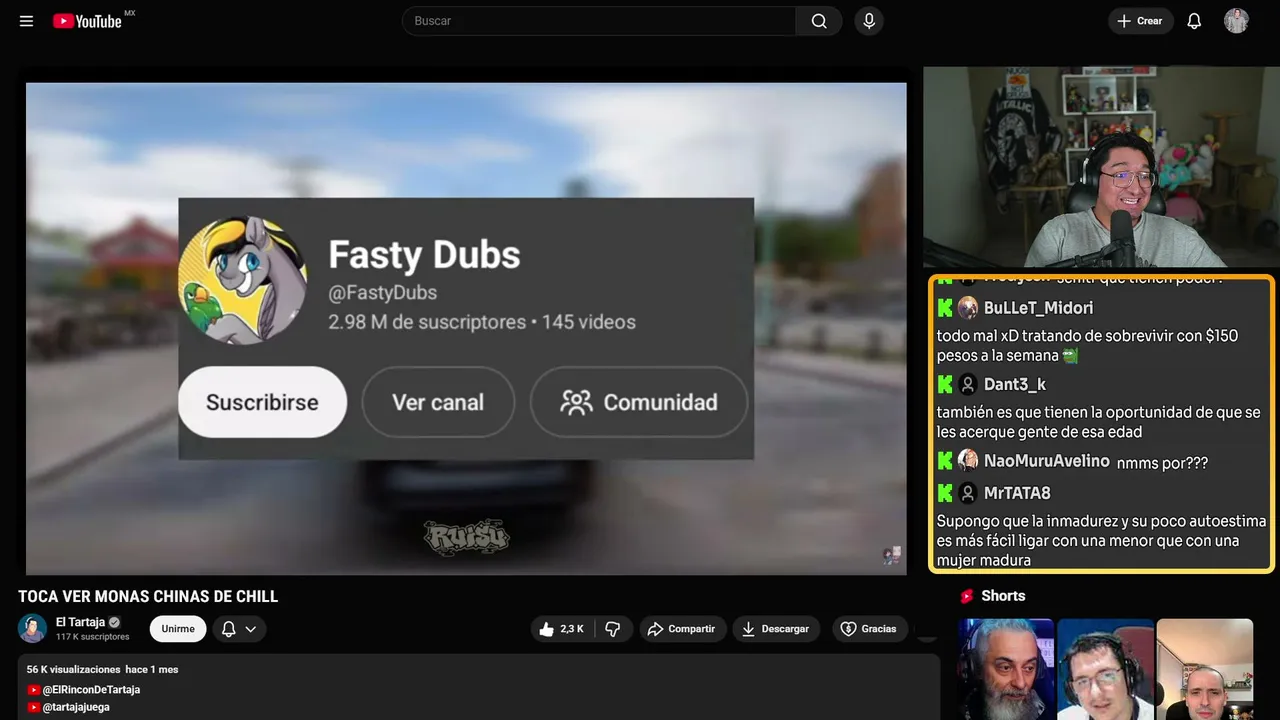Send a Super Thanks with Gracias

tap(868, 629)
